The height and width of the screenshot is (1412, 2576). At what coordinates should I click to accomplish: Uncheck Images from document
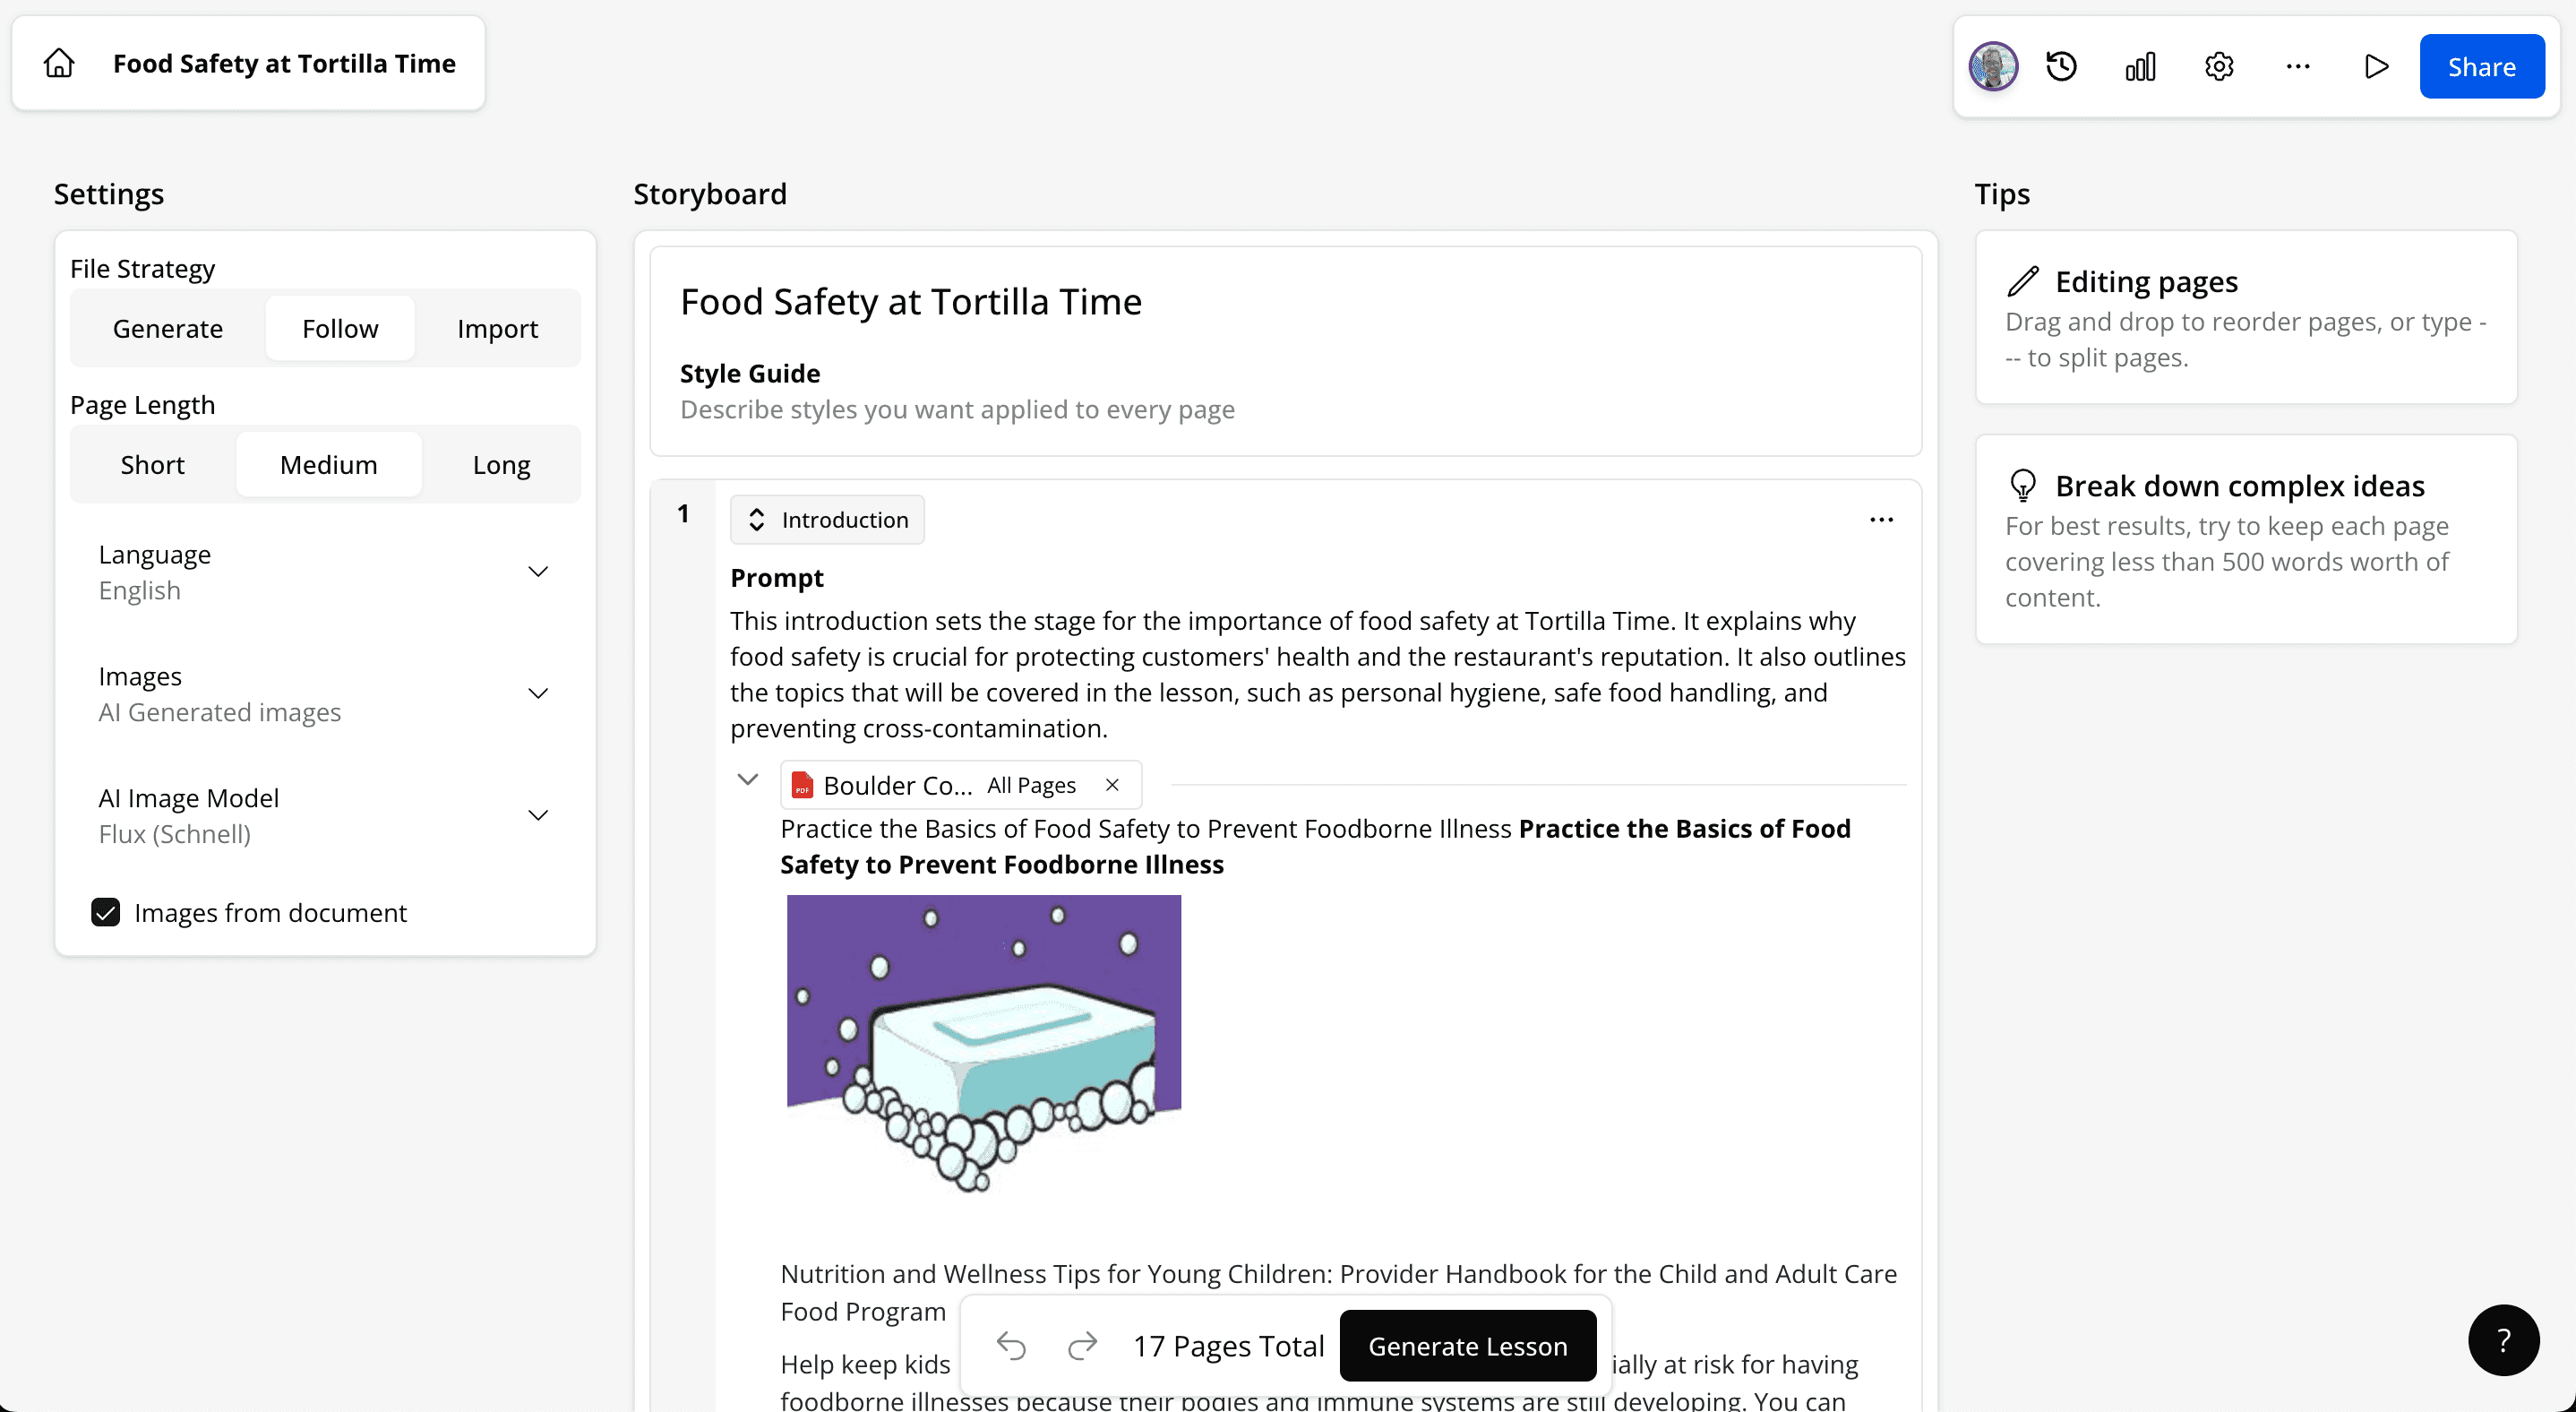(106, 911)
